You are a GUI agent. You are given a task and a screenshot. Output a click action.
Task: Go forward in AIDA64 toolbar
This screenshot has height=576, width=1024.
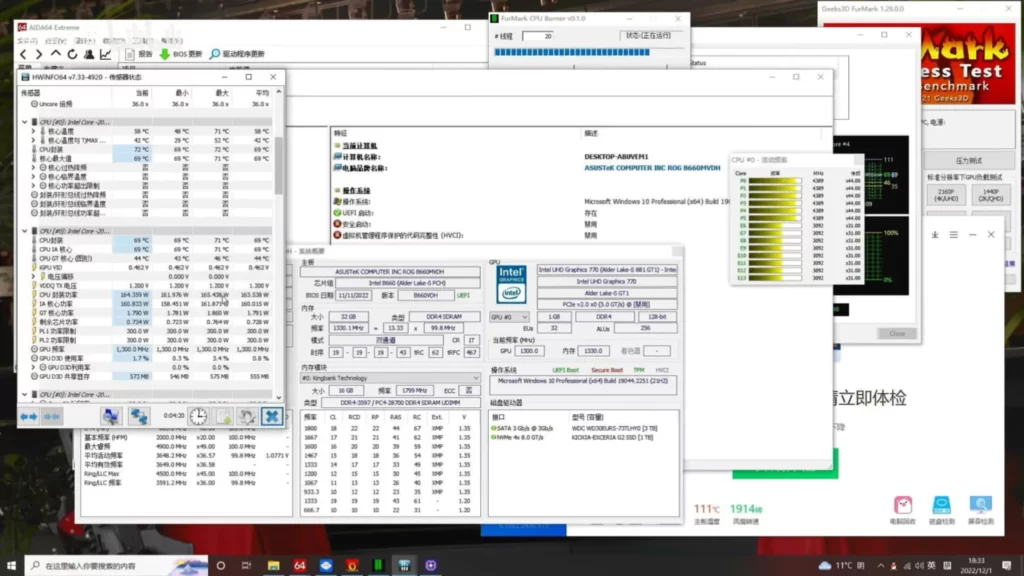point(39,54)
